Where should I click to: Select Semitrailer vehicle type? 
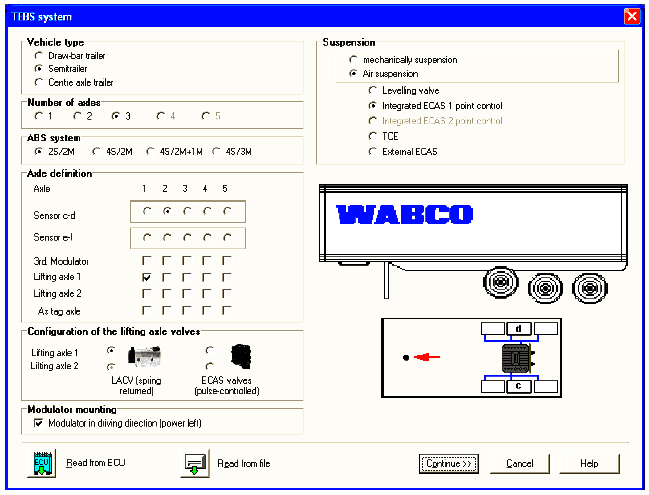pyautogui.click(x=38, y=69)
